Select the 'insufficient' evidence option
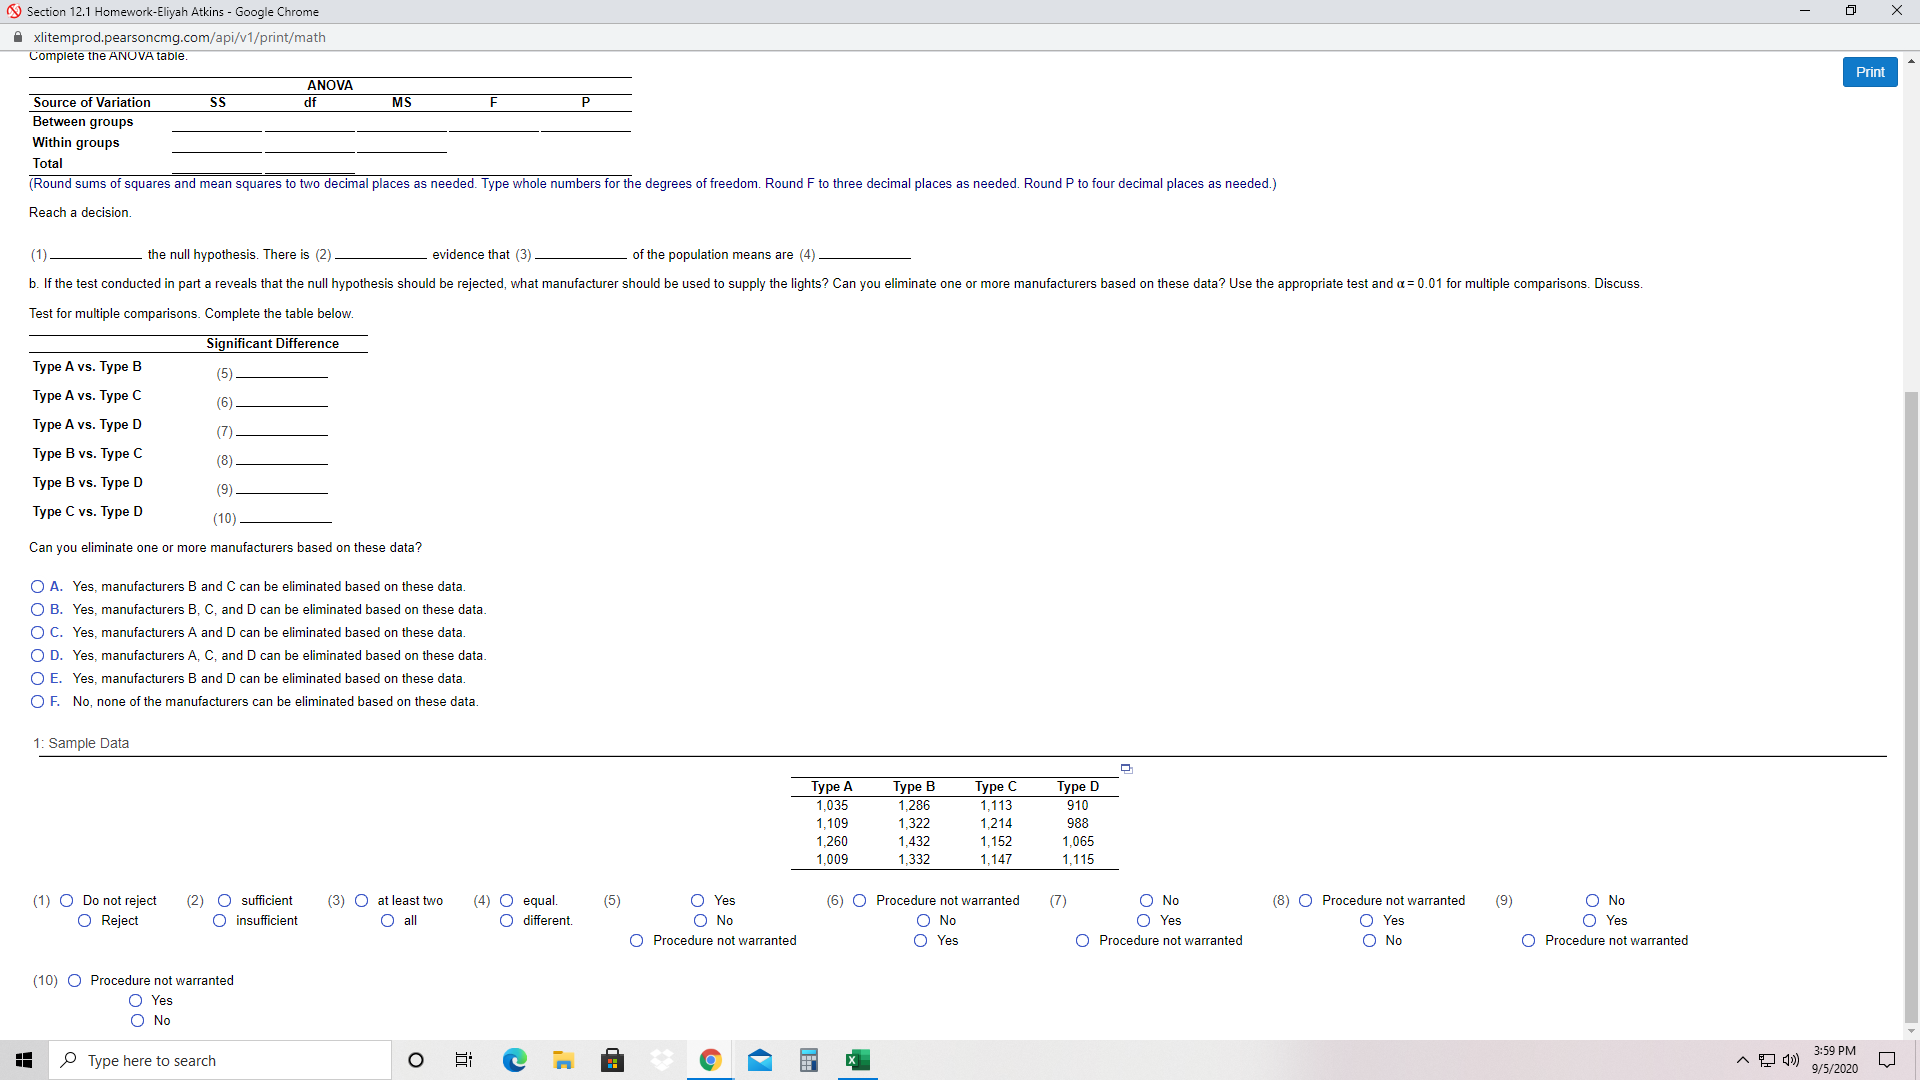1920x1080 pixels. point(220,921)
